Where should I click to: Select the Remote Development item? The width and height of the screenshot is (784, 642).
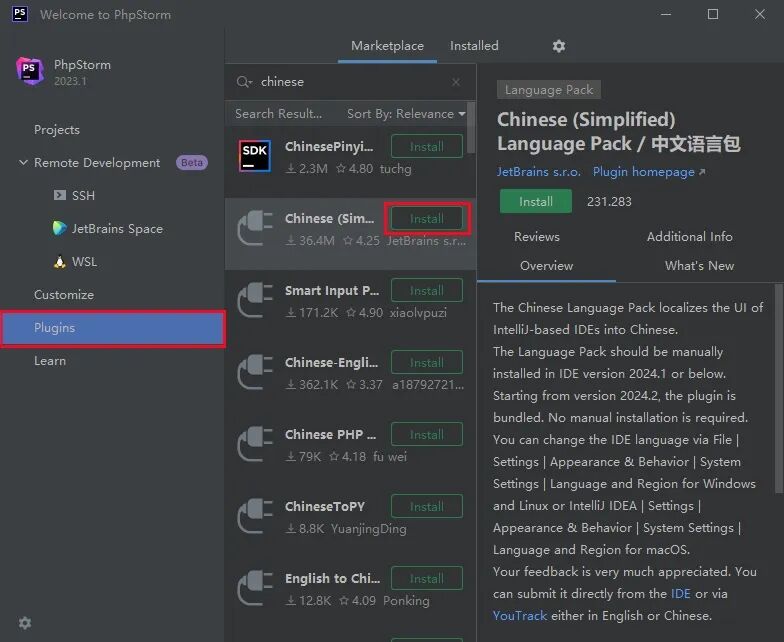click(x=97, y=162)
